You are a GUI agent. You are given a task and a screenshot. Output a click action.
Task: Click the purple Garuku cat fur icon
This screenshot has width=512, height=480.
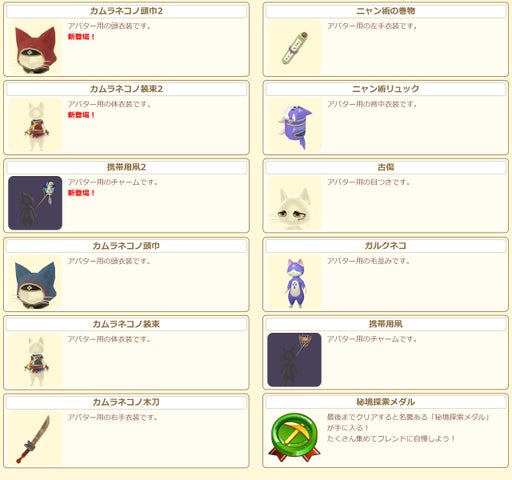tap(294, 282)
